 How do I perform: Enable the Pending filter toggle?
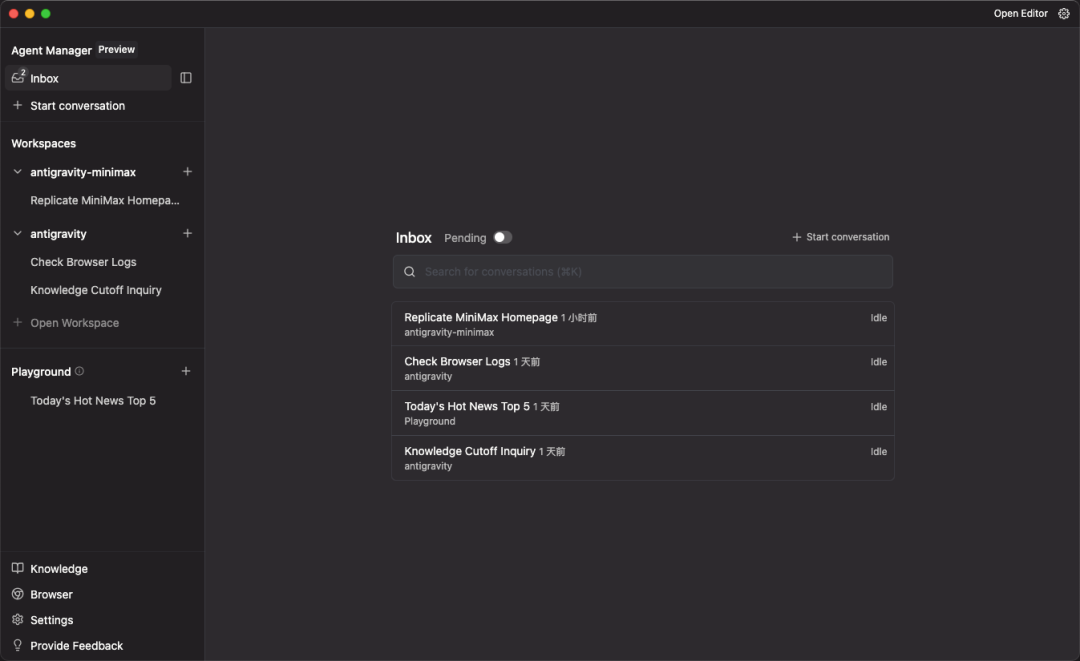(502, 238)
